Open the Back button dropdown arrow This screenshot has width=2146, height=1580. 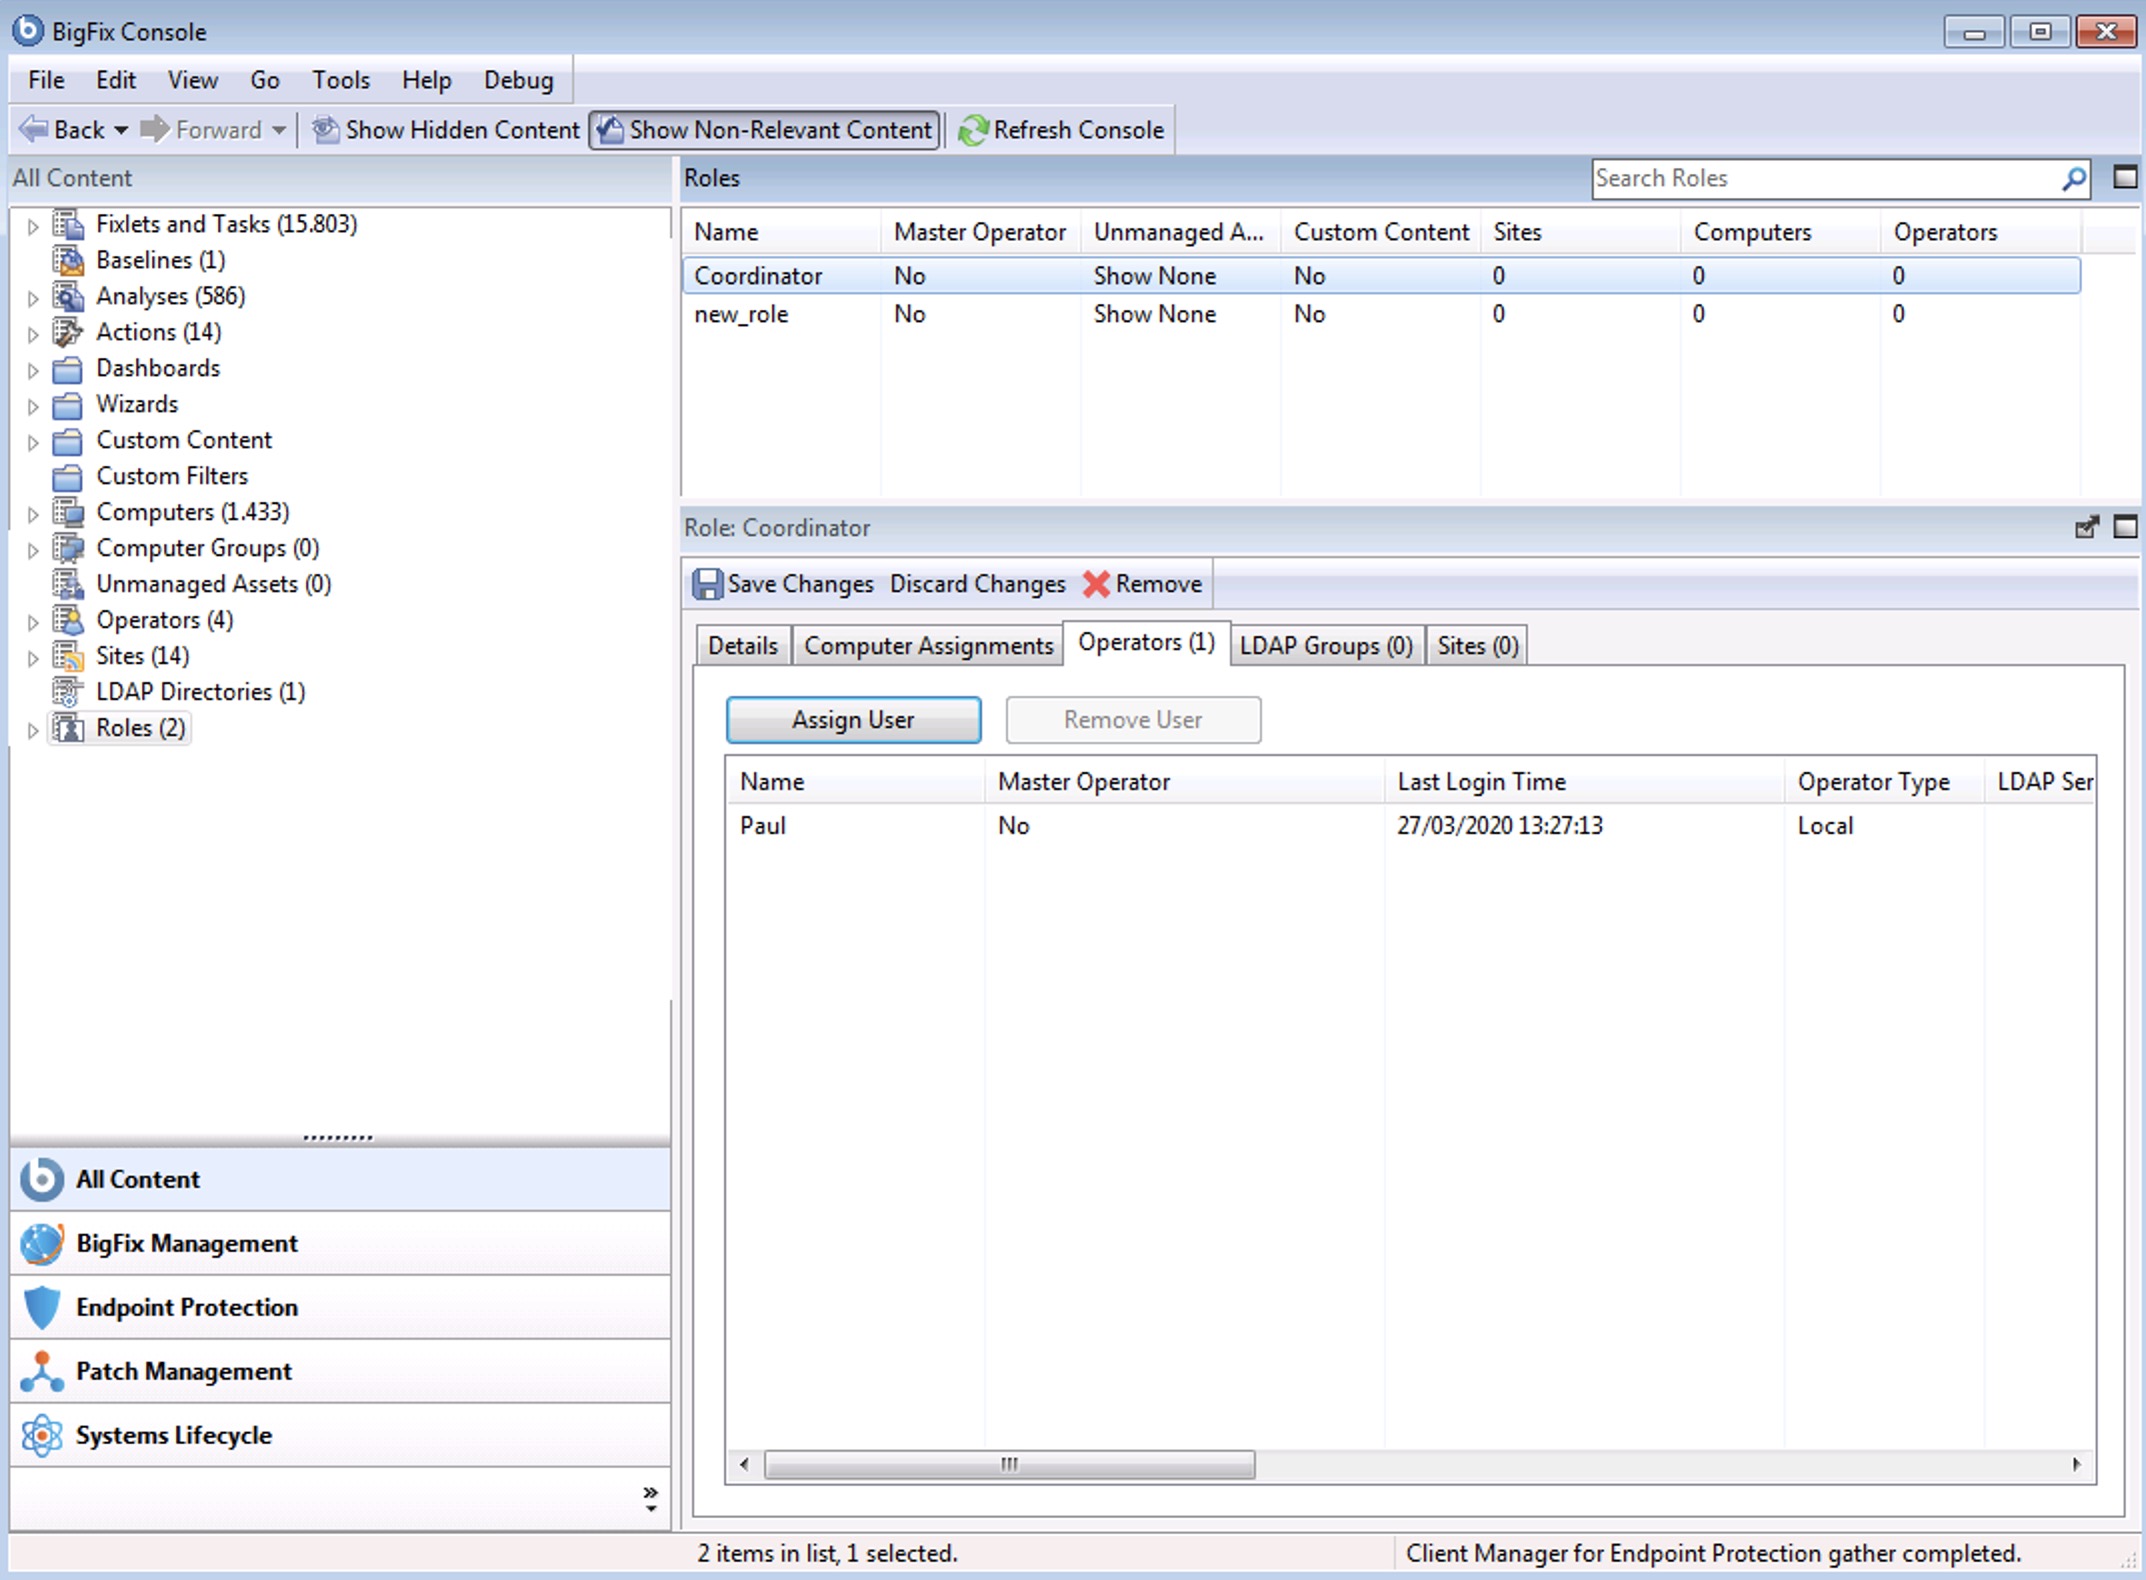121,129
